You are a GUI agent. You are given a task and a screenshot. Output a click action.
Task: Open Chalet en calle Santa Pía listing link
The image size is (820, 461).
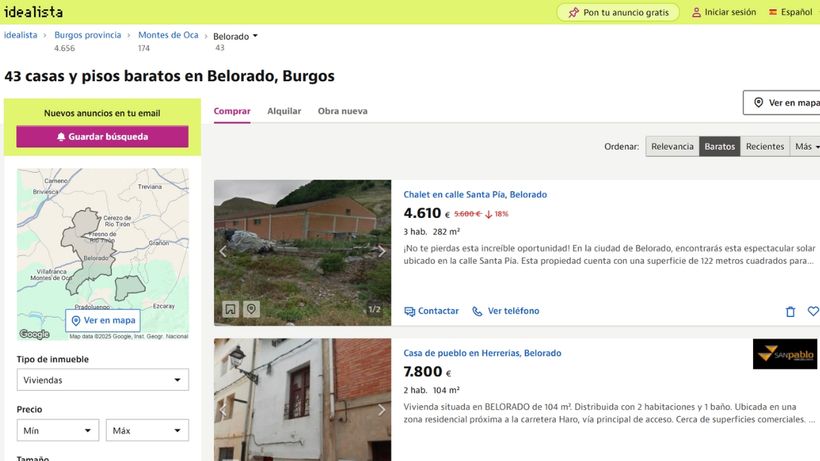click(475, 194)
